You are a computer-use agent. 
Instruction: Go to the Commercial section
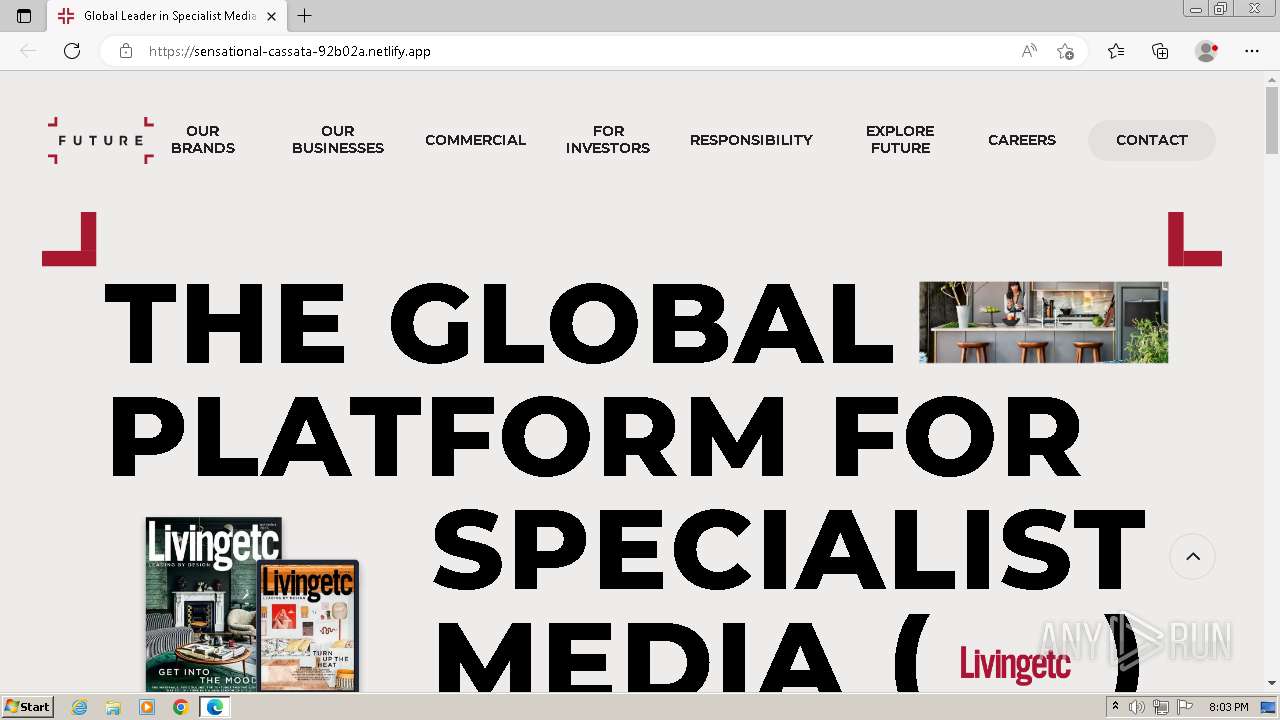(475, 140)
